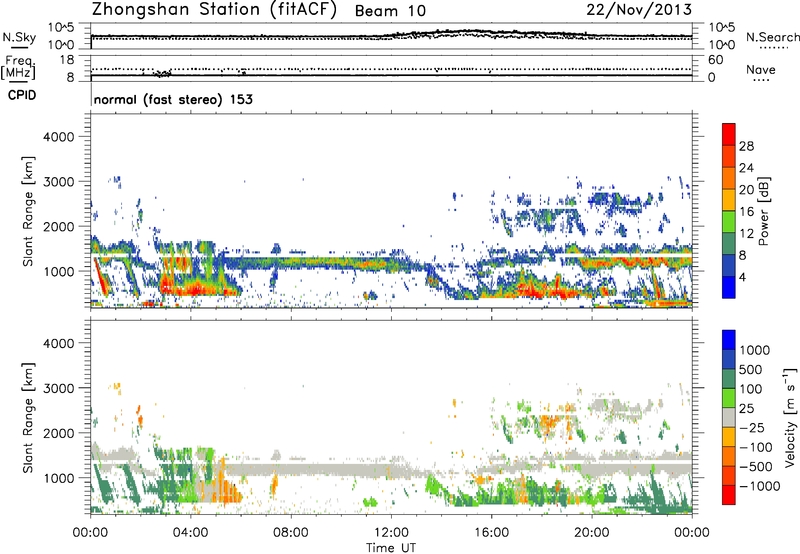Select the -500 label on the Velocity color bar

756,467
